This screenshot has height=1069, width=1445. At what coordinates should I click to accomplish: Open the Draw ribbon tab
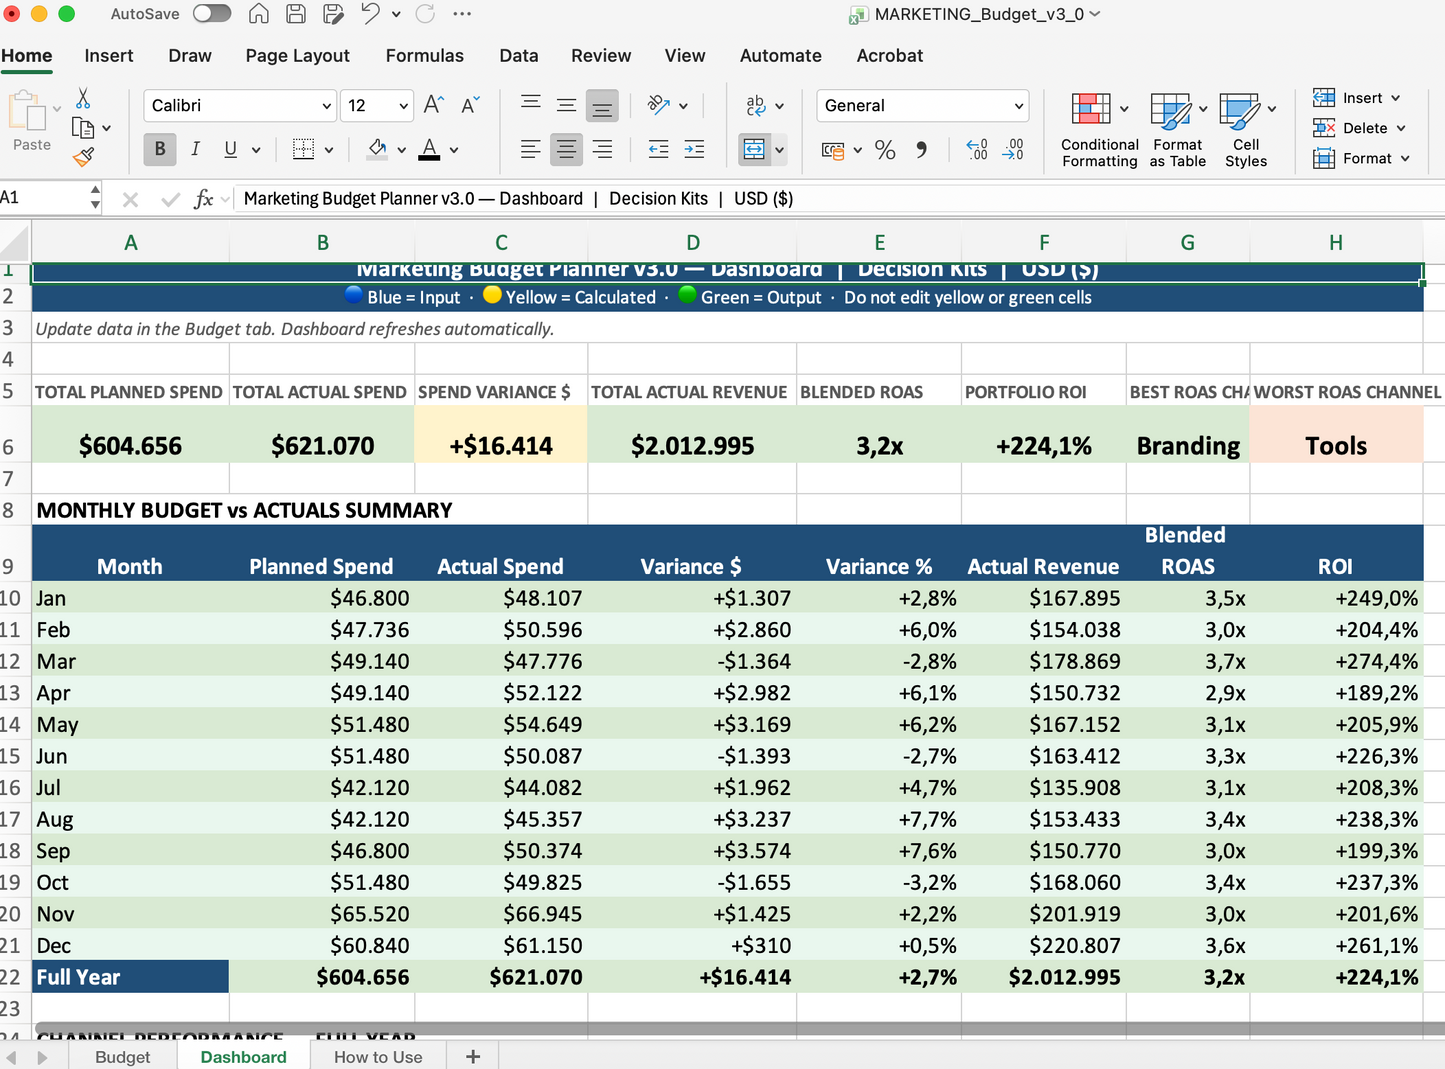coord(190,56)
